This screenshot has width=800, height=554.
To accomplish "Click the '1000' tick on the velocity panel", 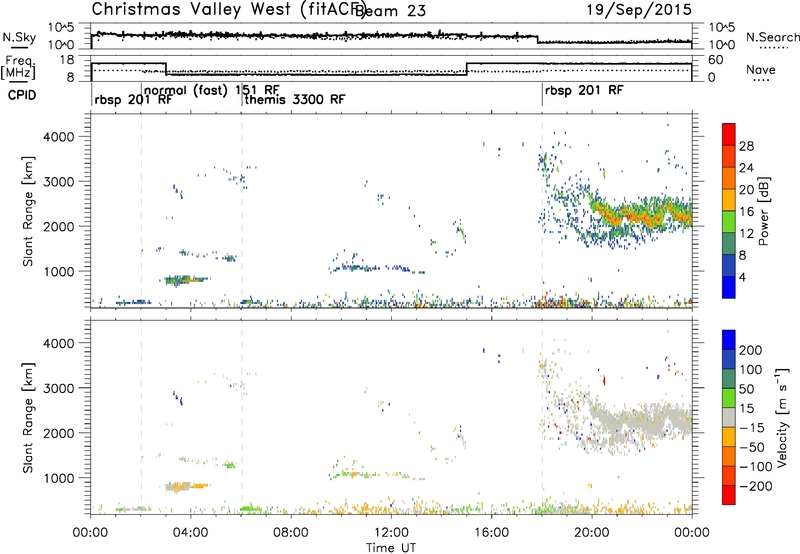I will [x=59, y=478].
